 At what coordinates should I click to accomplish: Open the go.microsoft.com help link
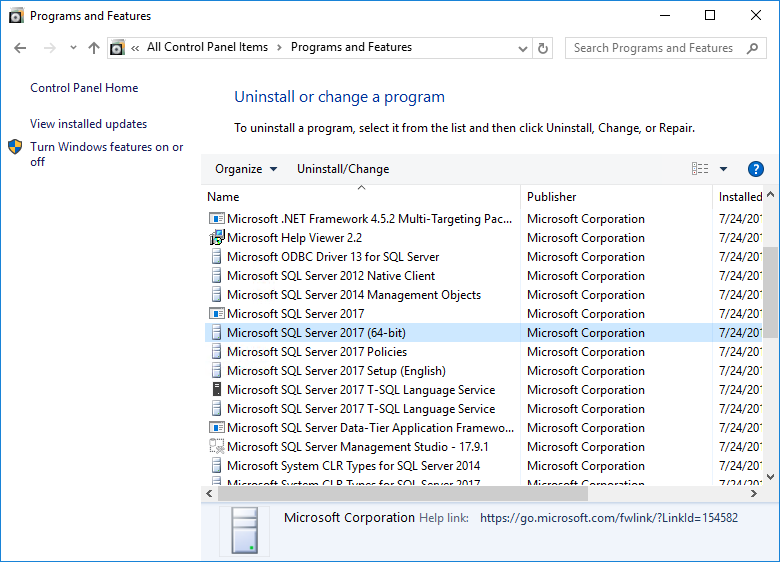click(609, 518)
